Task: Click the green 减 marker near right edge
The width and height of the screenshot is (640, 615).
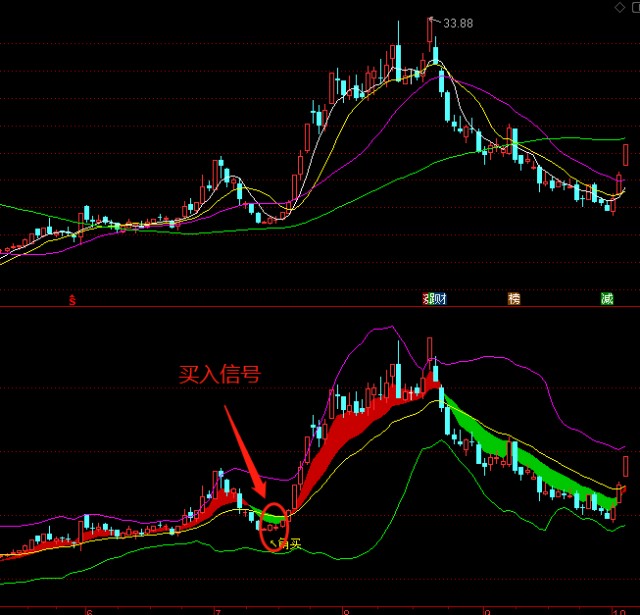Action: click(607, 299)
